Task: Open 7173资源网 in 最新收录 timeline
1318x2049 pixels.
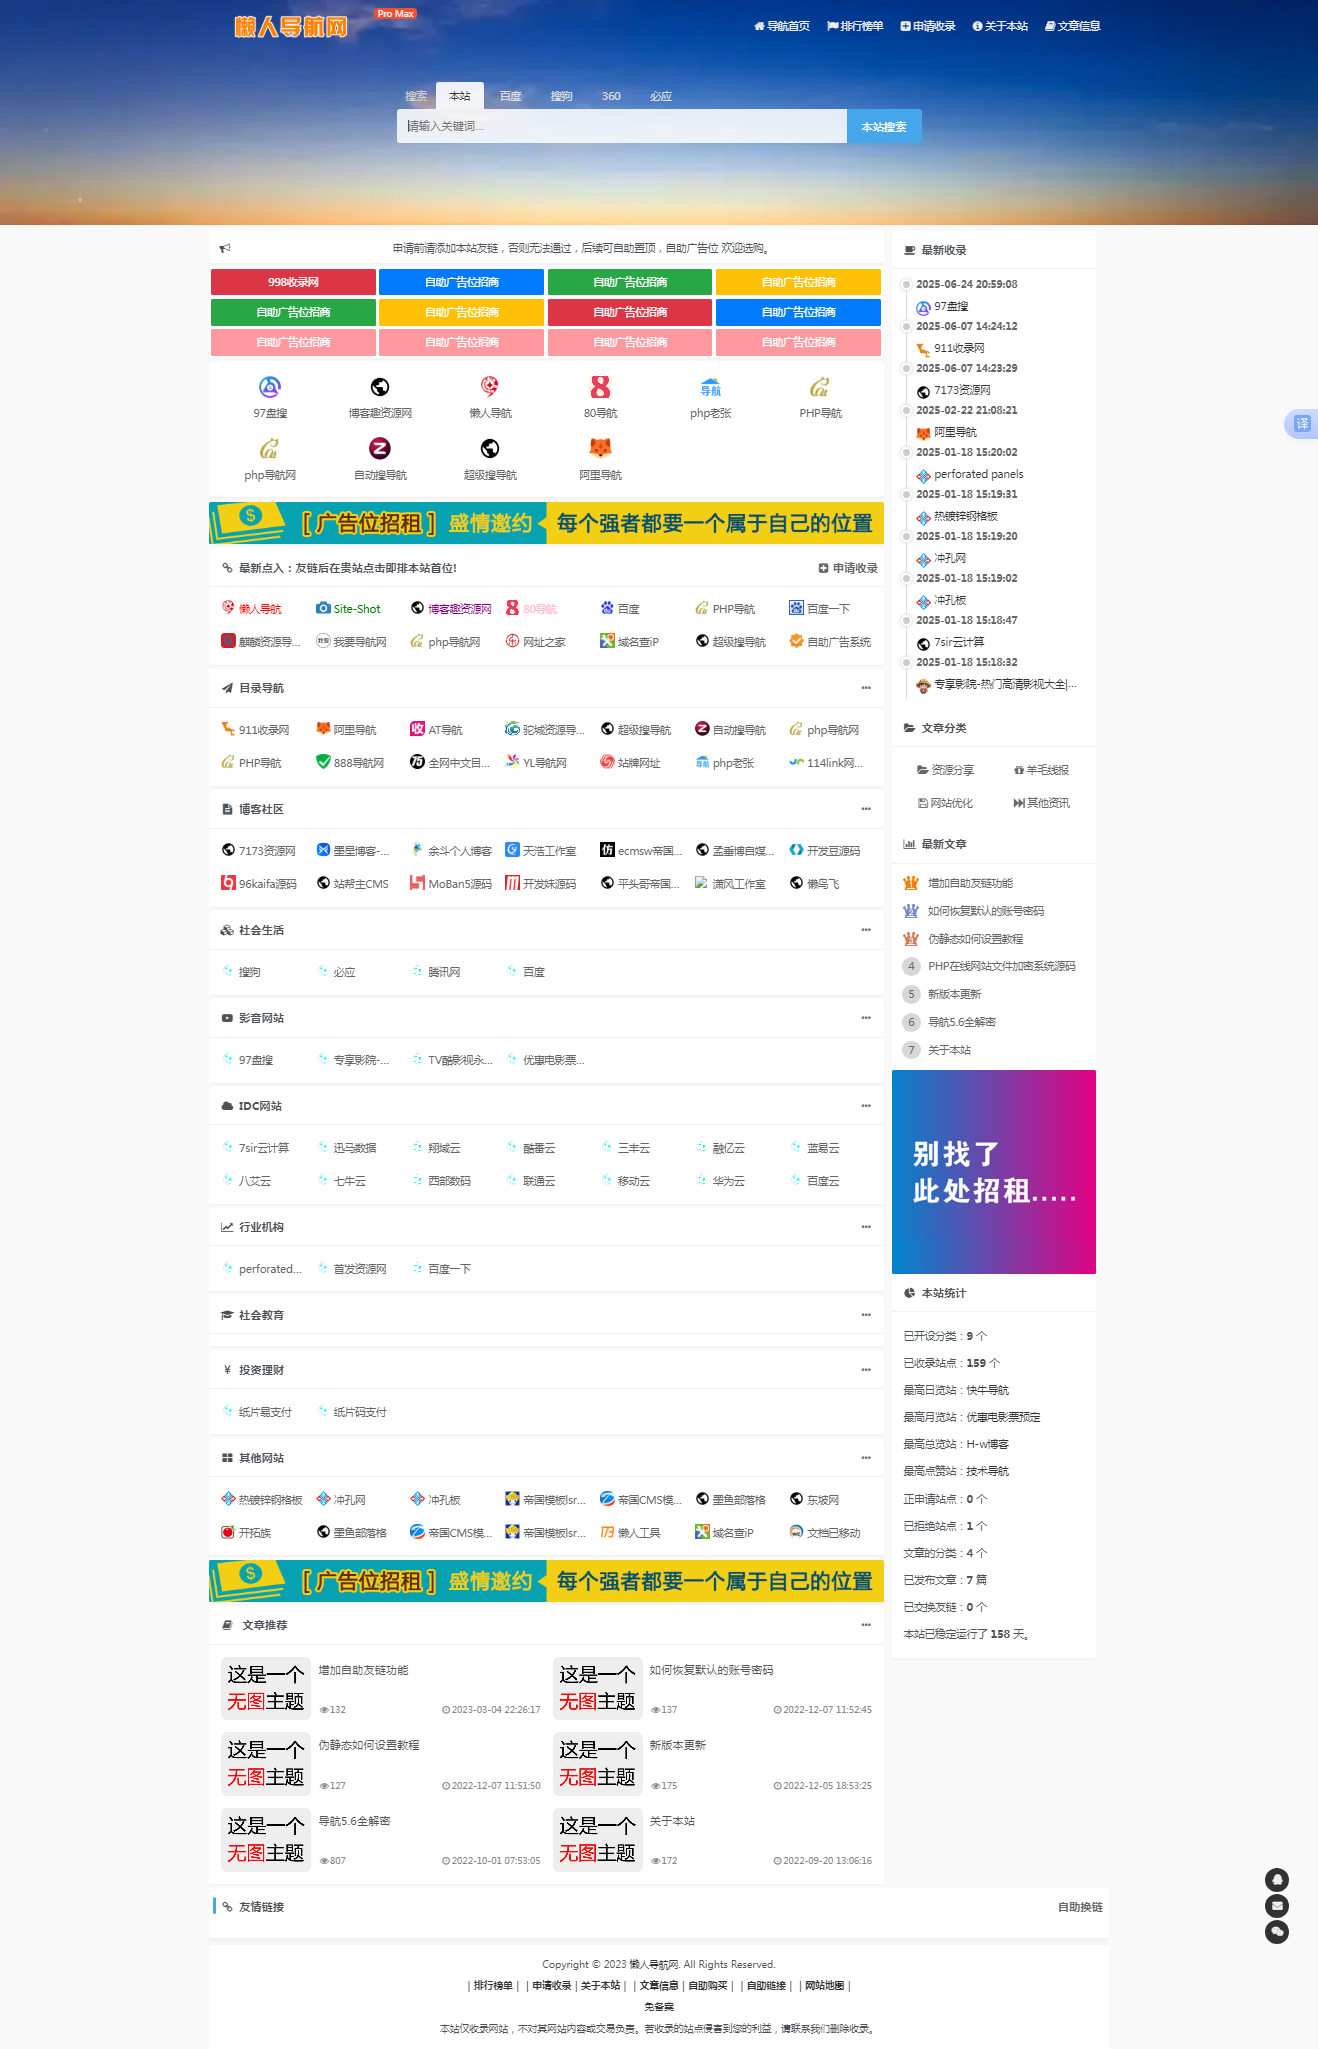Action: pyautogui.click(x=962, y=390)
